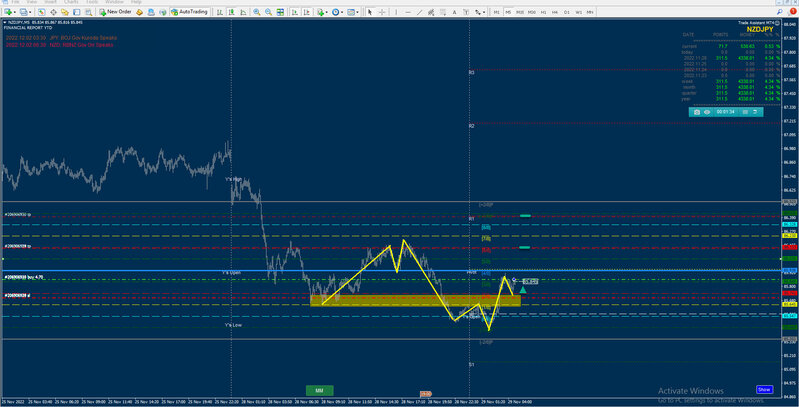
Task: Switch to the M30 timeframe
Action: [x=531, y=12]
